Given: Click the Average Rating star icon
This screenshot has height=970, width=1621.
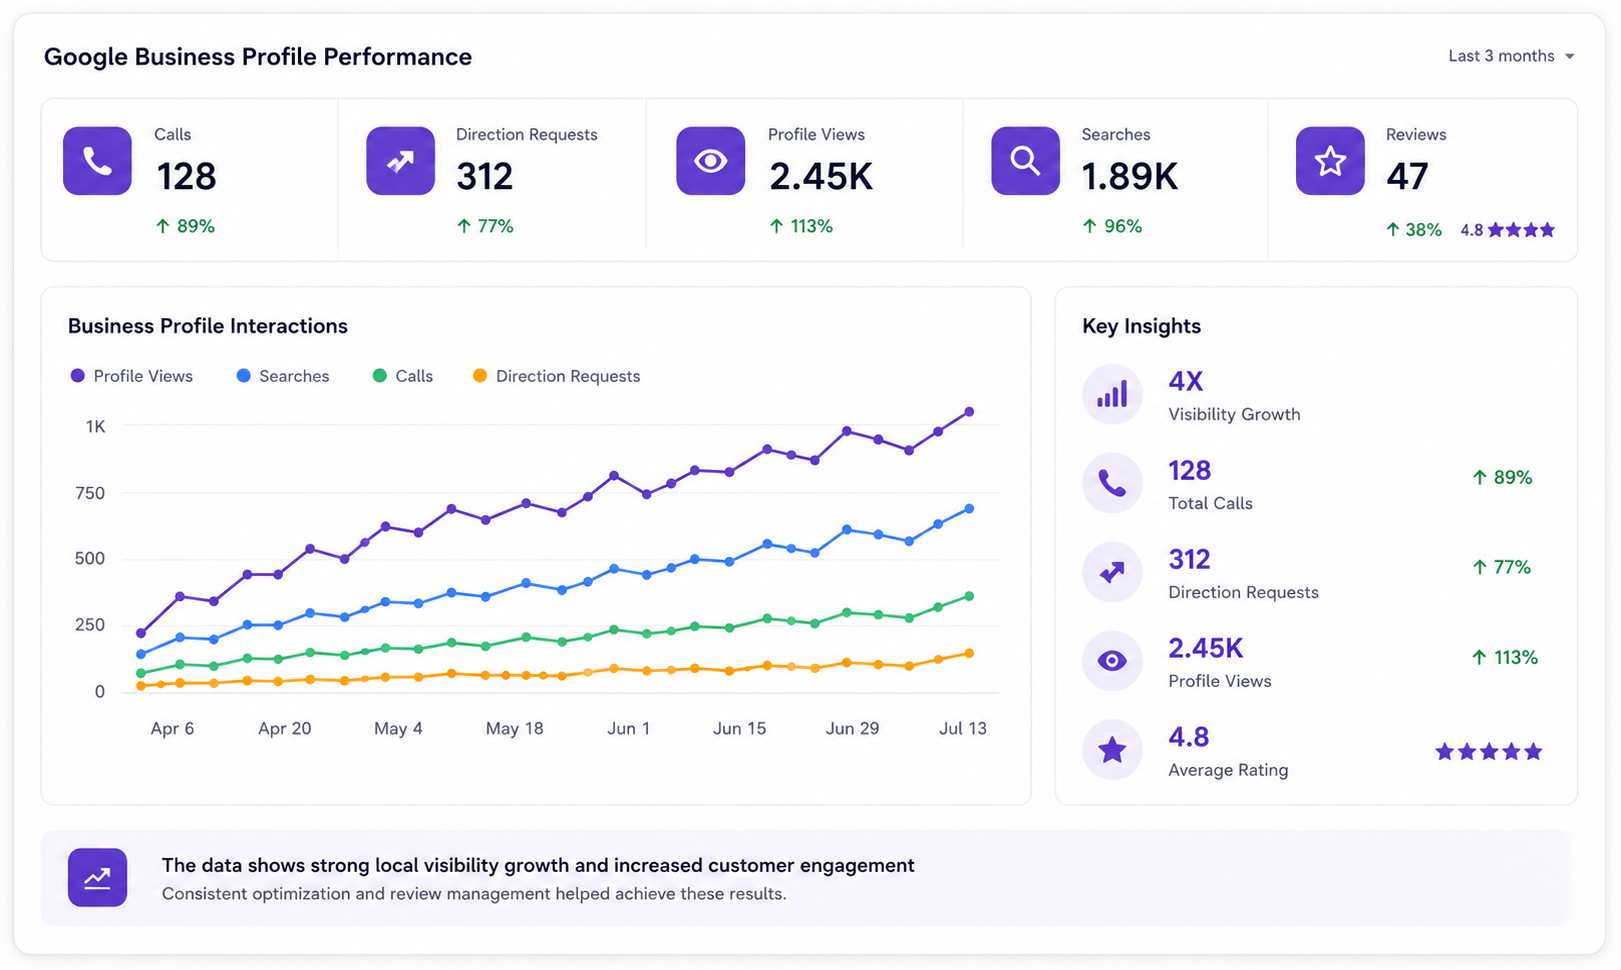Looking at the screenshot, I should [x=1112, y=750].
